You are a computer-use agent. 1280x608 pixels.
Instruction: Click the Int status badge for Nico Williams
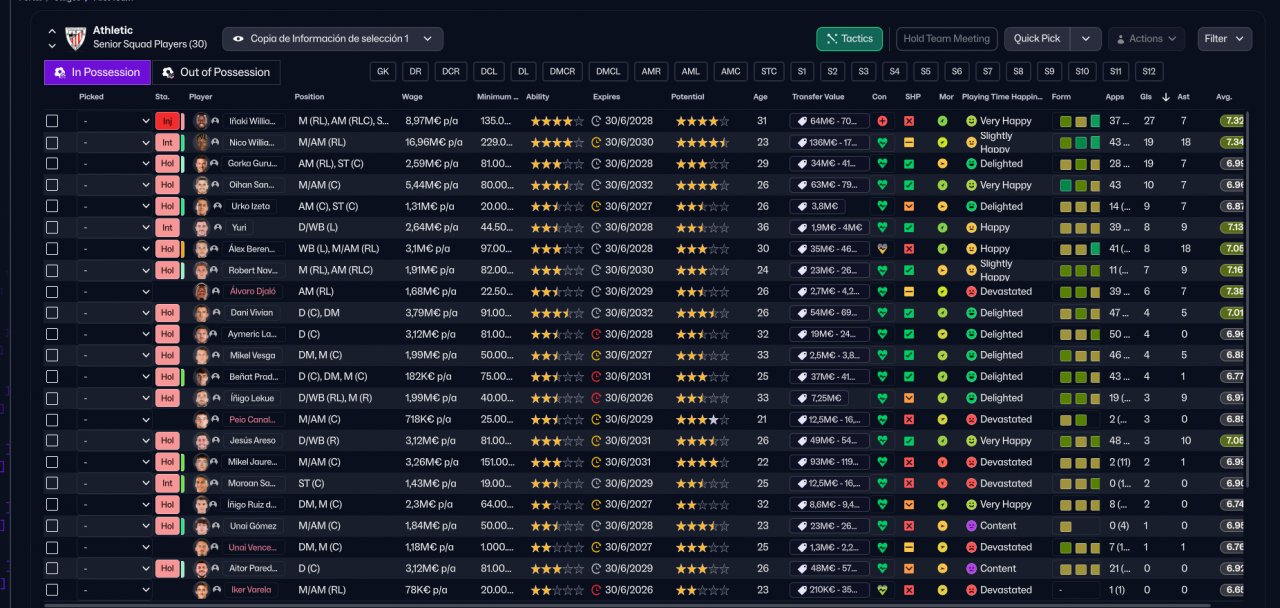[167, 142]
